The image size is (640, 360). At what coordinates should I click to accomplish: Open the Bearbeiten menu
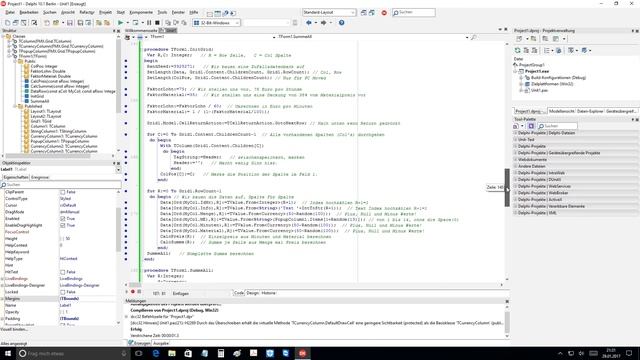pos(29,13)
